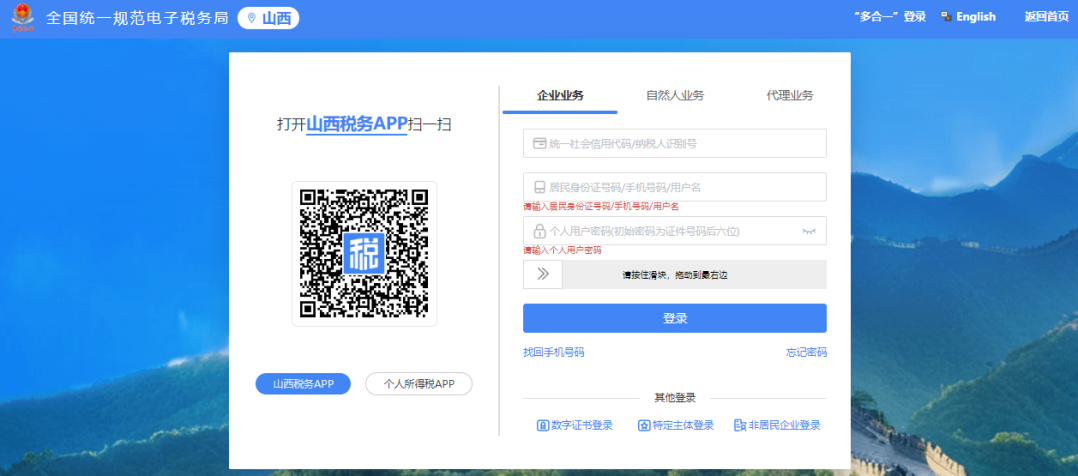Choose 数字证书登录 login method
This screenshot has width=1078, height=476.
point(574,425)
